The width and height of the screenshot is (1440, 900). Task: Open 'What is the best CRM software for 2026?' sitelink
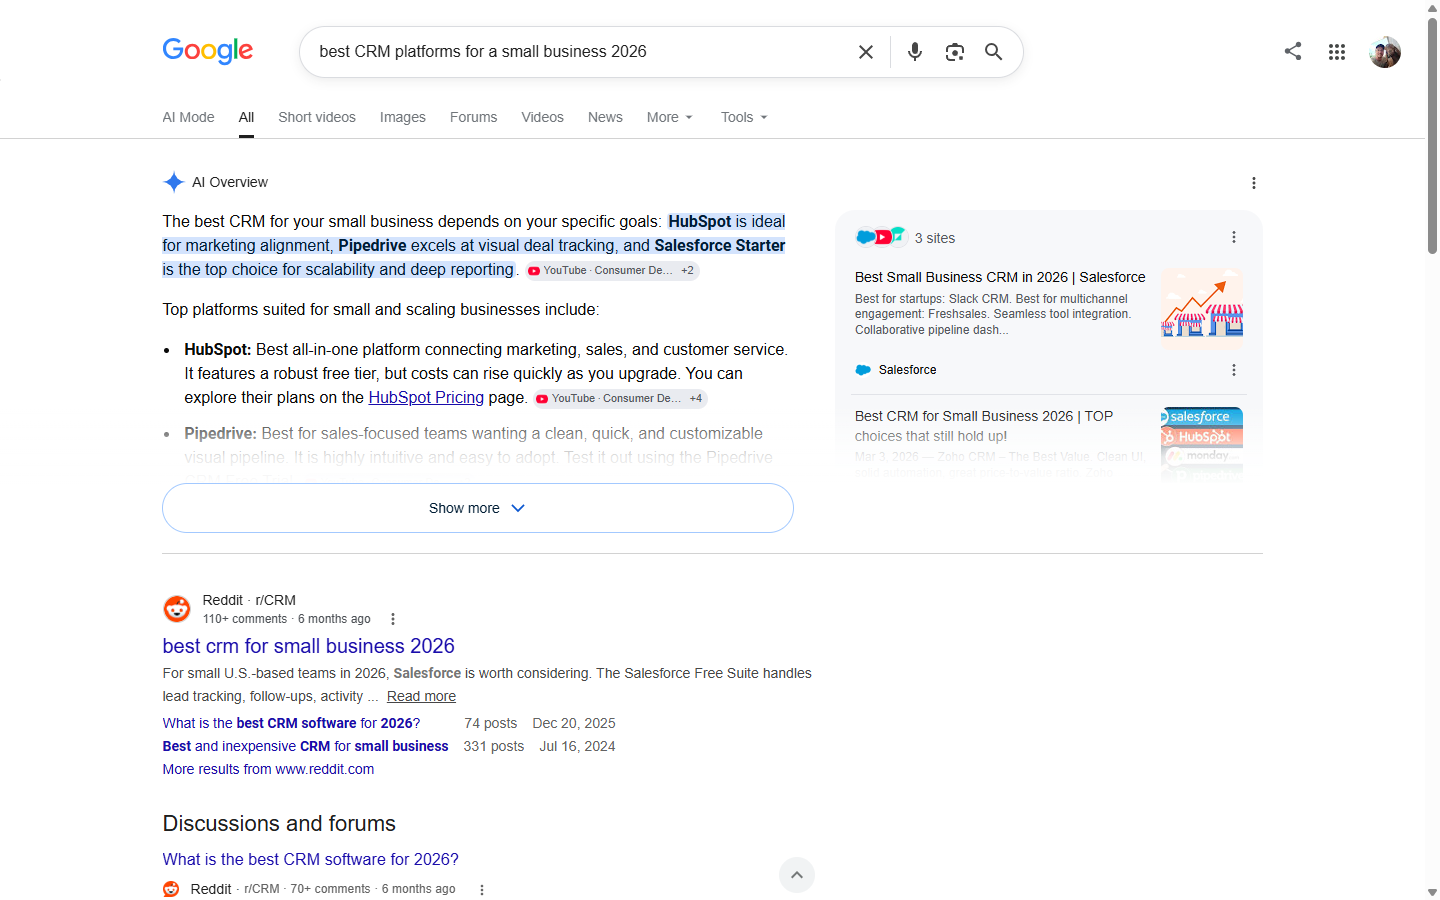[x=292, y=723]
